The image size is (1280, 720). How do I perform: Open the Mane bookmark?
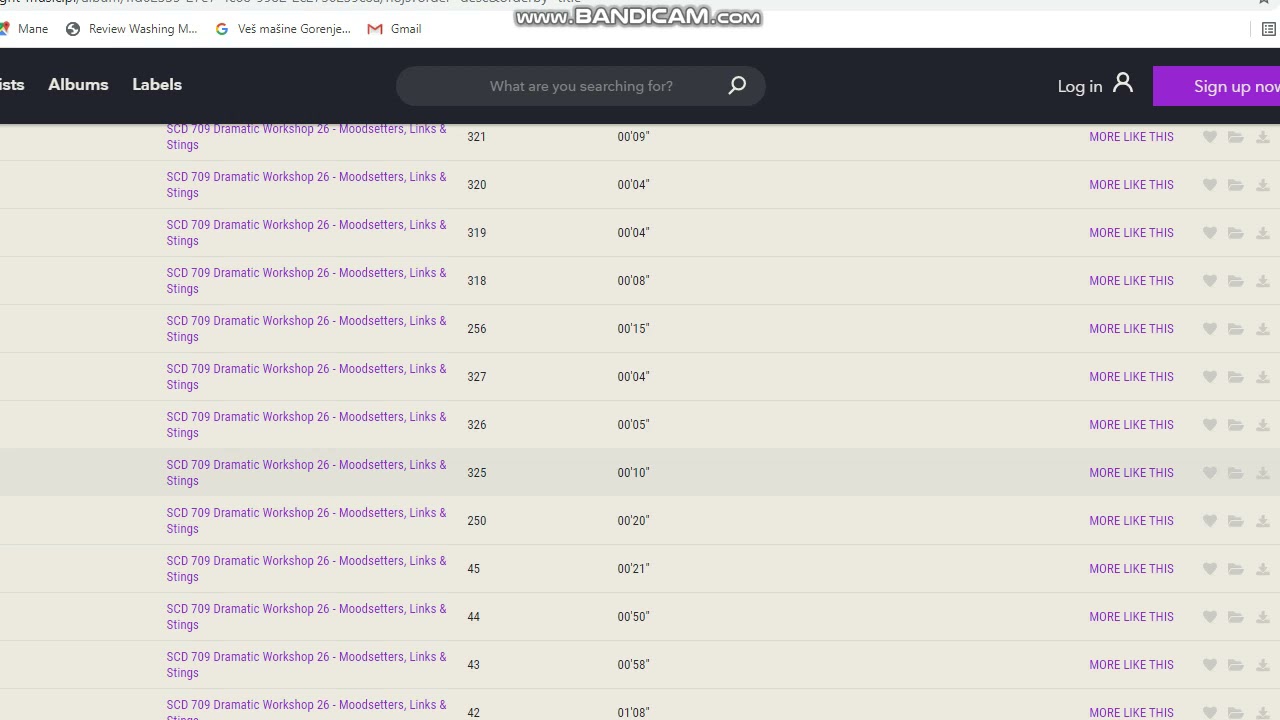(24, 29)
